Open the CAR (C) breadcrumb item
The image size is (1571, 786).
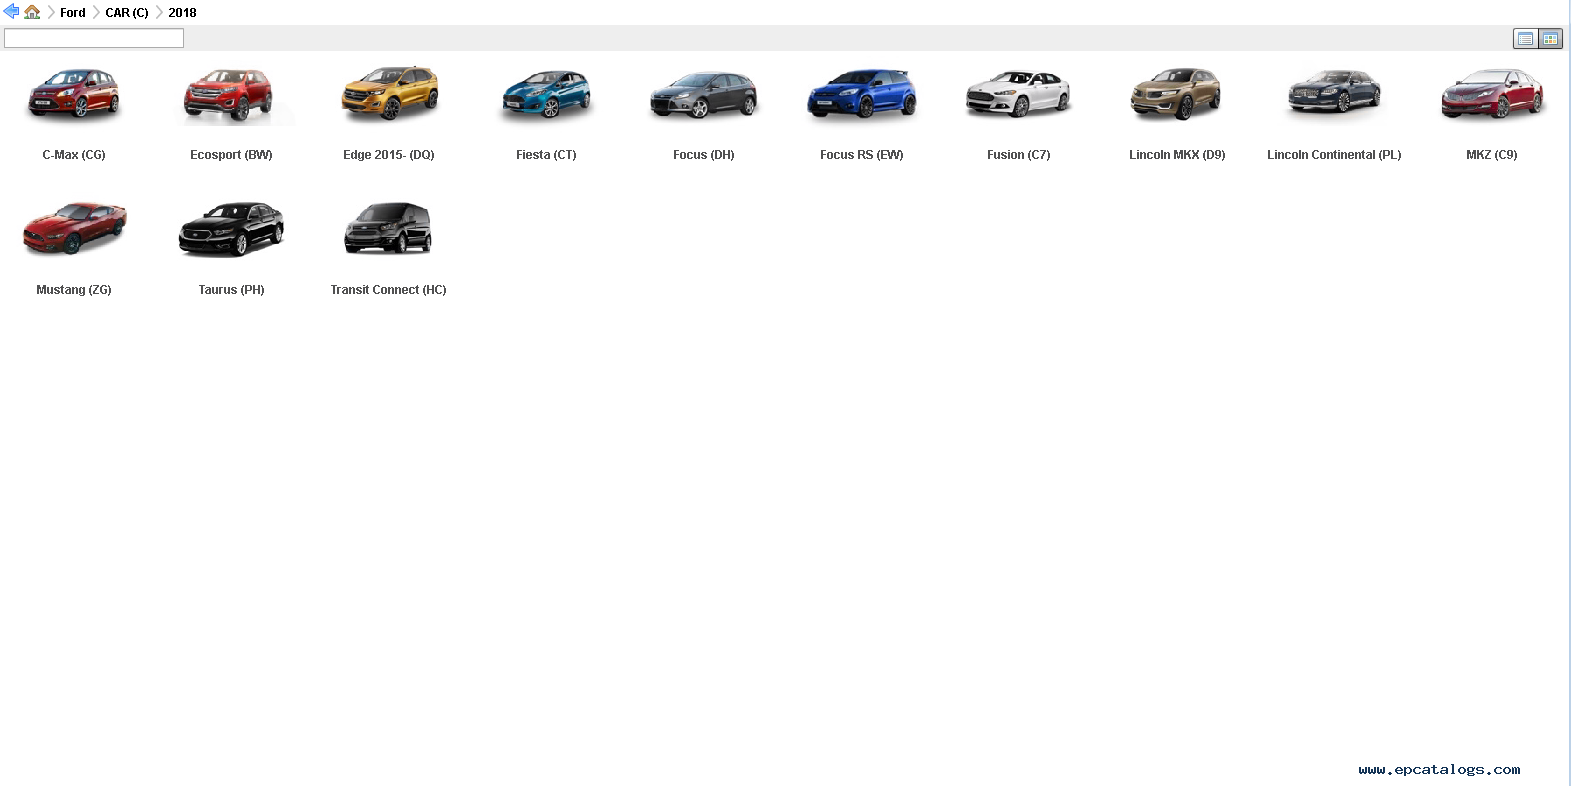[x=127, y=13]
